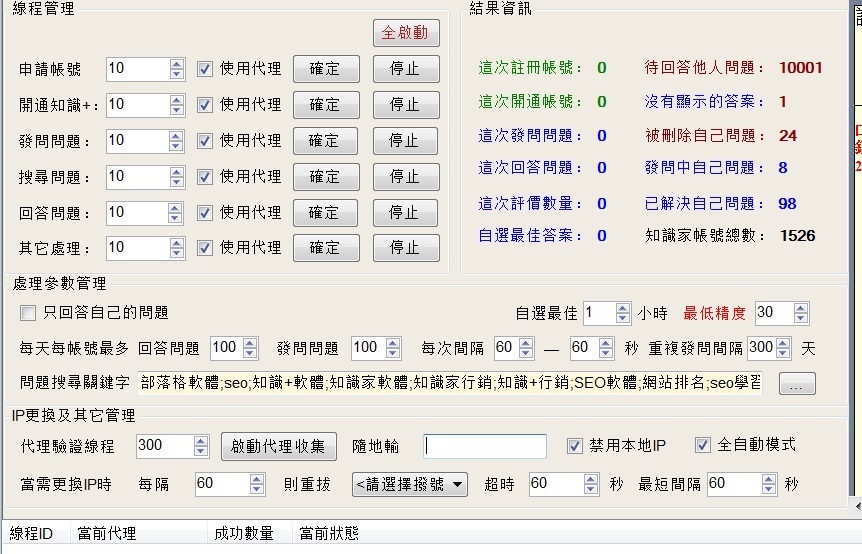
Task: Uncheck 使用代理 for 申請帳號 row
Action: point(205,69)
